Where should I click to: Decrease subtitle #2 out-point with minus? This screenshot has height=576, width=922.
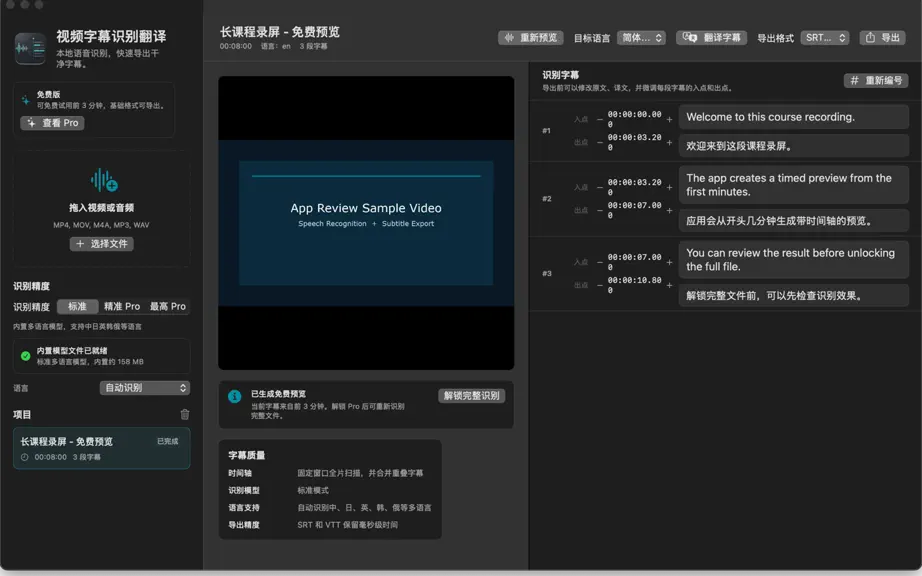(600, 210)
